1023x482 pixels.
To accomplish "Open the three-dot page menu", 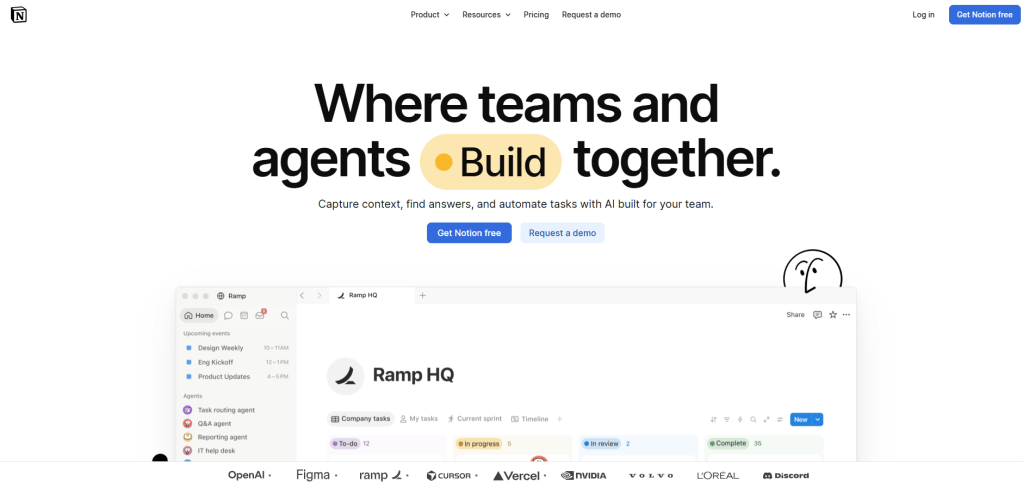I will point(846,315).
